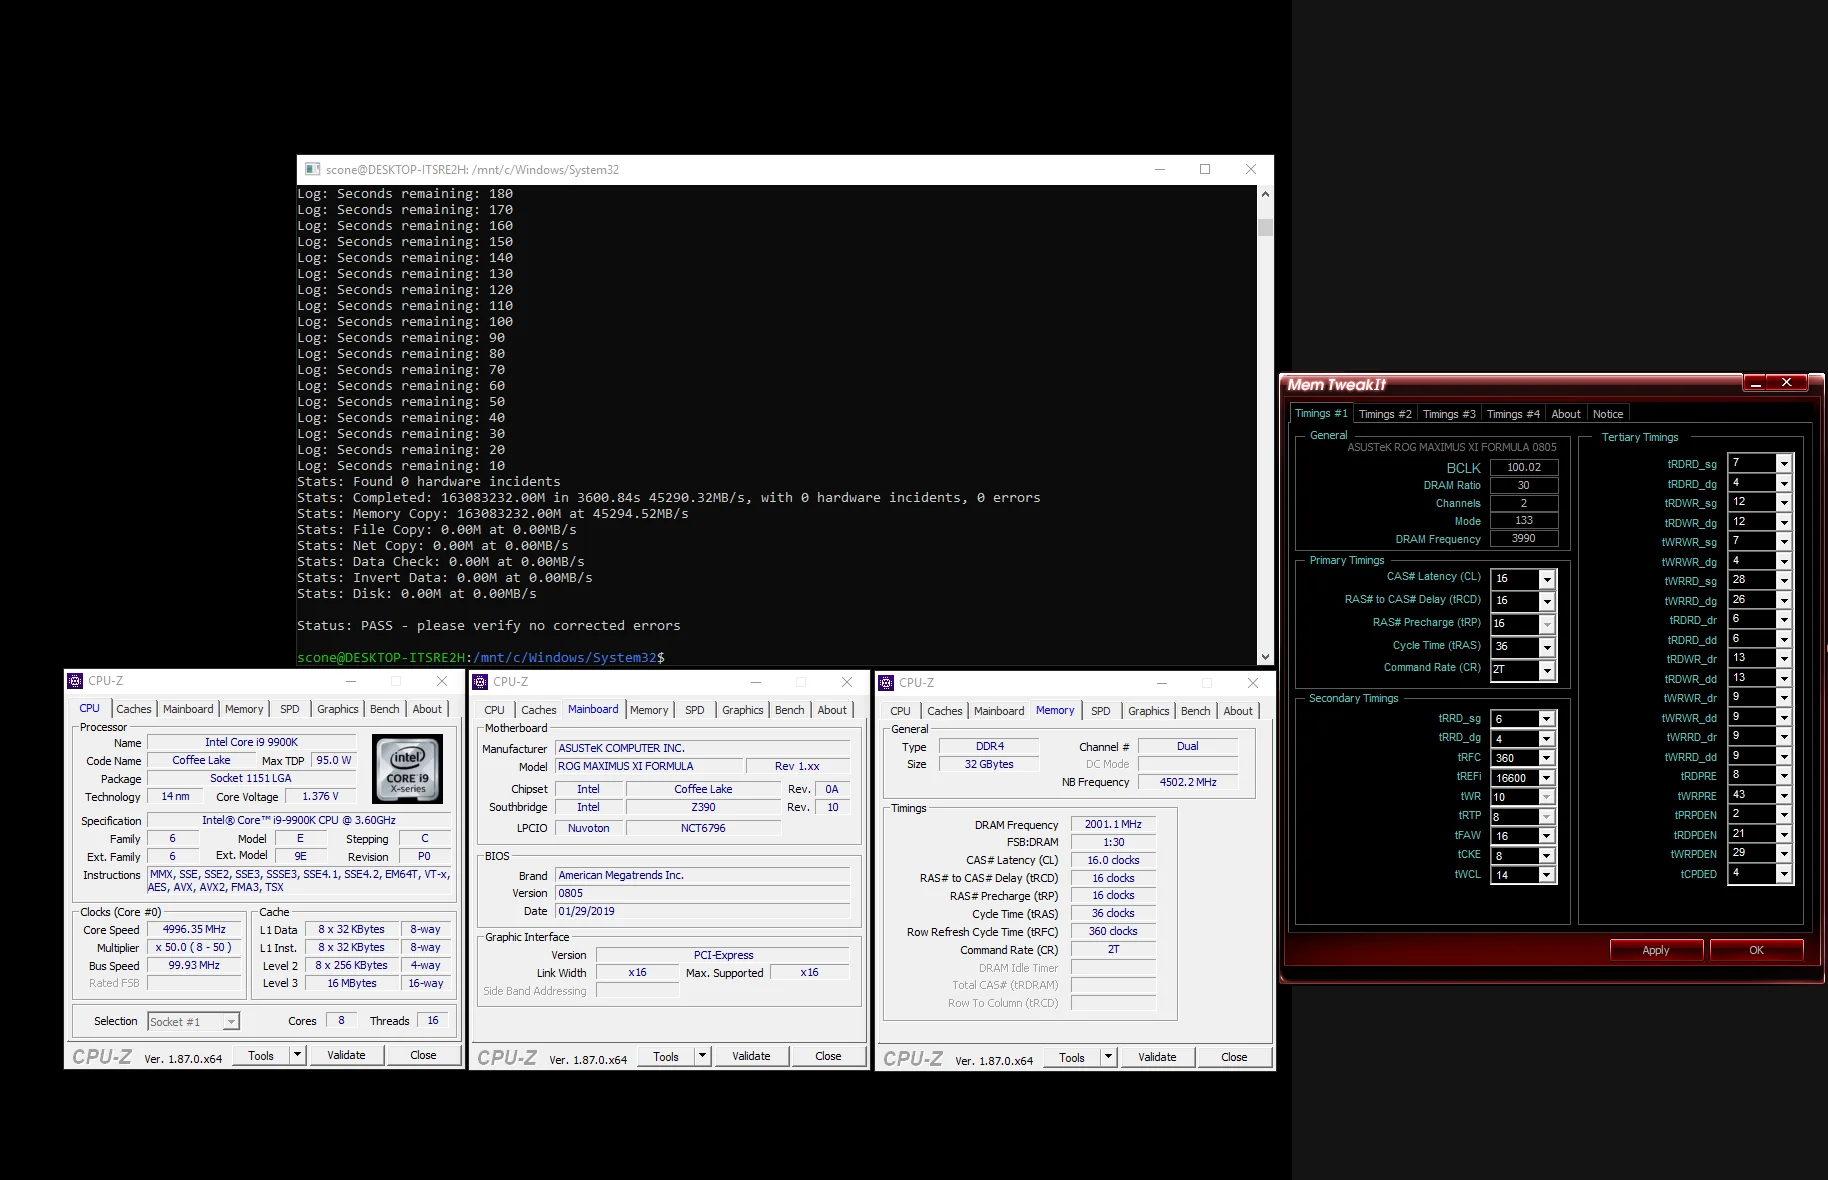The height and width of the screenshot is (1180, 1828).
Task: Click "Status: PASS" line in terminal
Action: pos(489,626)
